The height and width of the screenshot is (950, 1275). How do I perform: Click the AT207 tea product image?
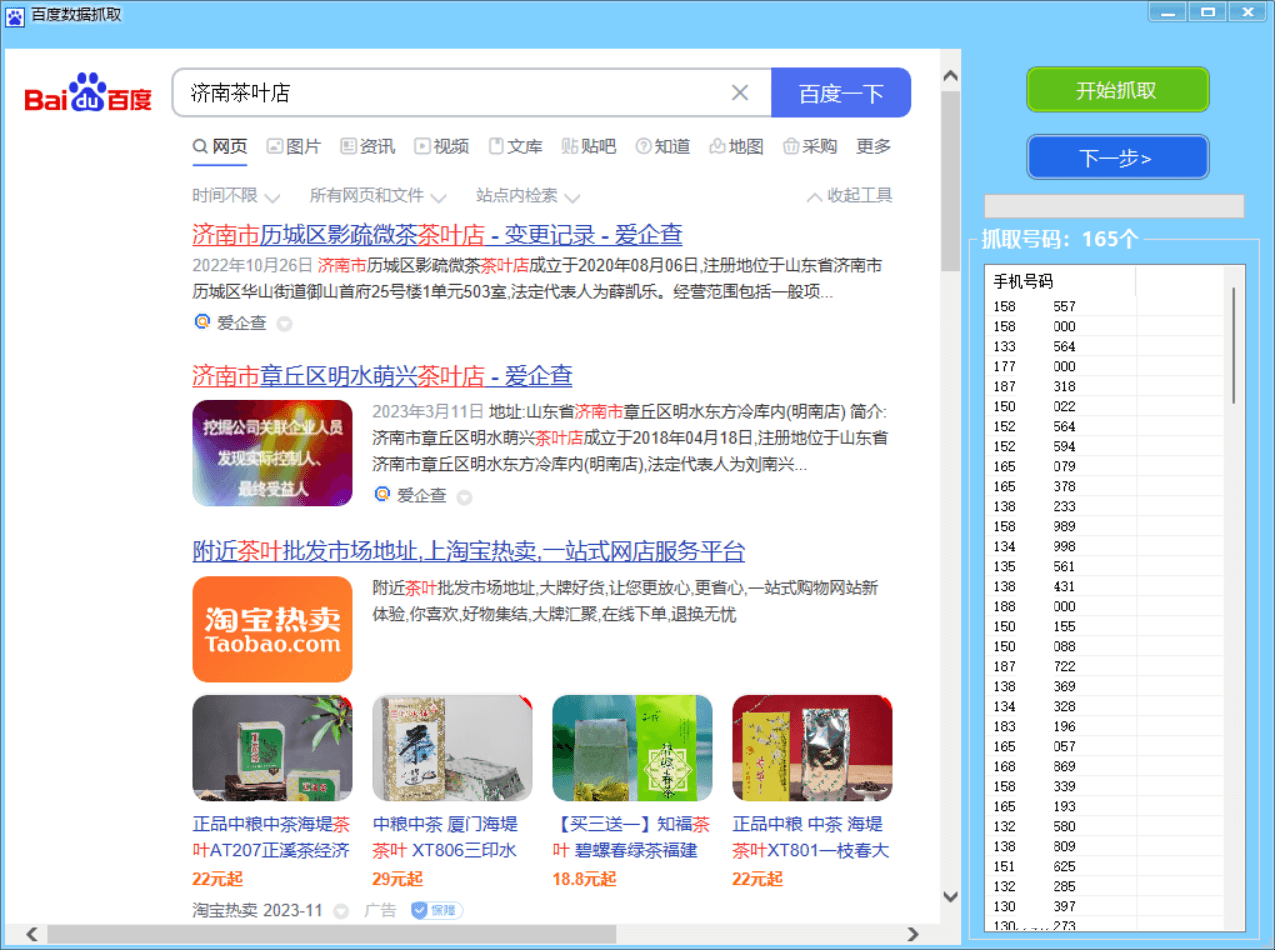pyautogui.click(x=272, y=748)
